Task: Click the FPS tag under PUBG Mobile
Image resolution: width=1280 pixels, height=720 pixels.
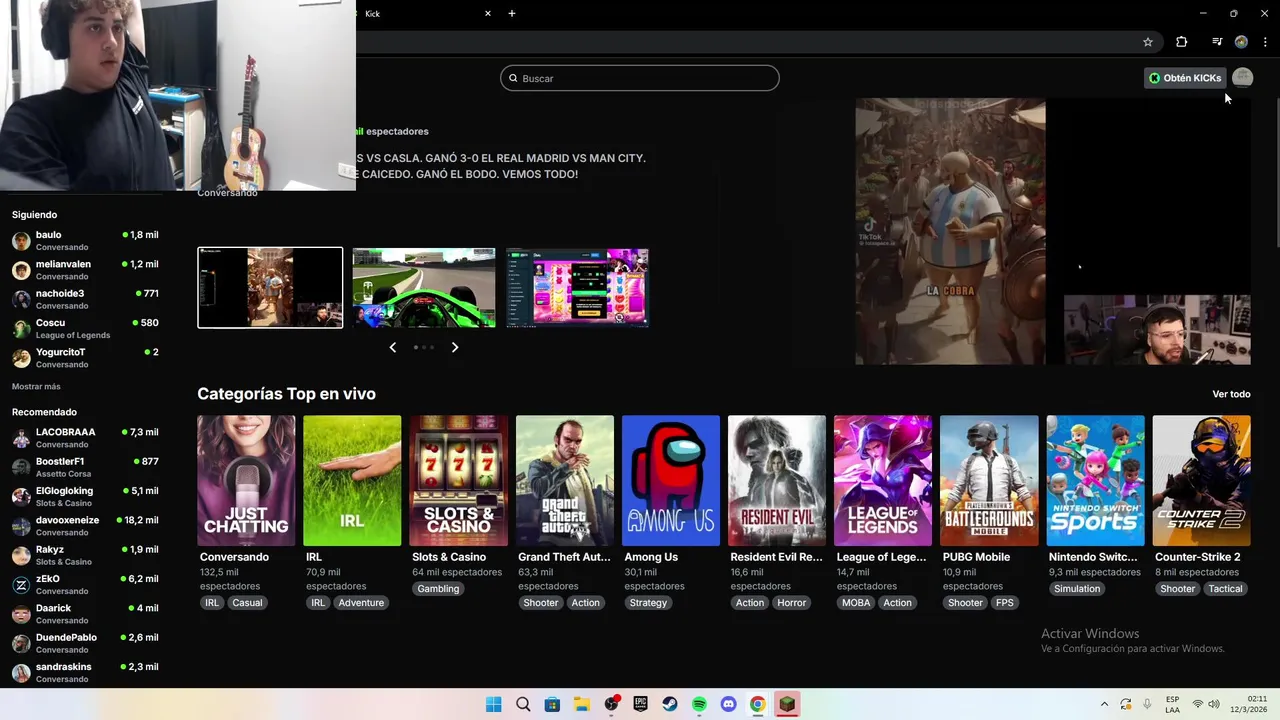Action: 1004,603
